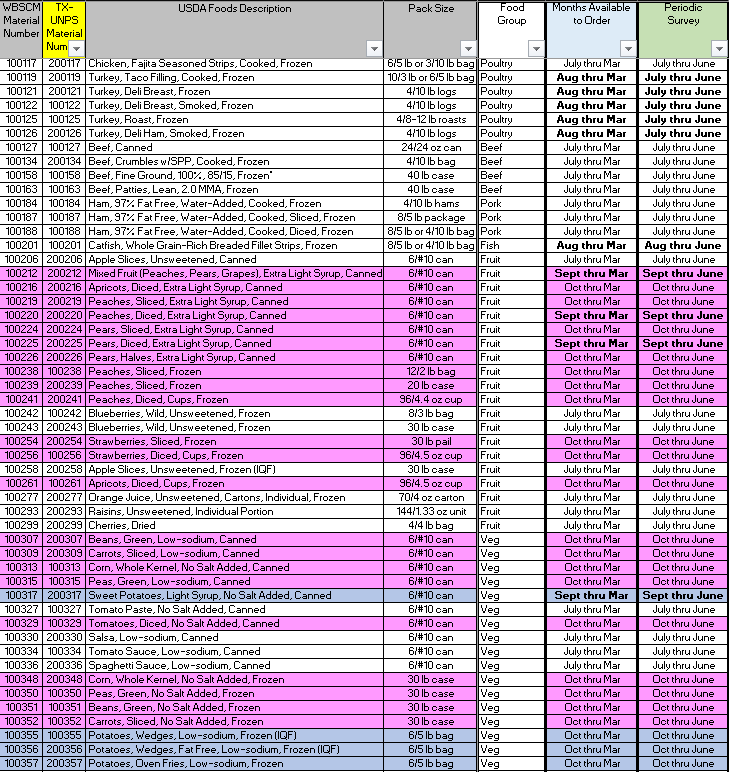Open the TX-UNPS Material Number filter dropdown

tap(77, 48)
